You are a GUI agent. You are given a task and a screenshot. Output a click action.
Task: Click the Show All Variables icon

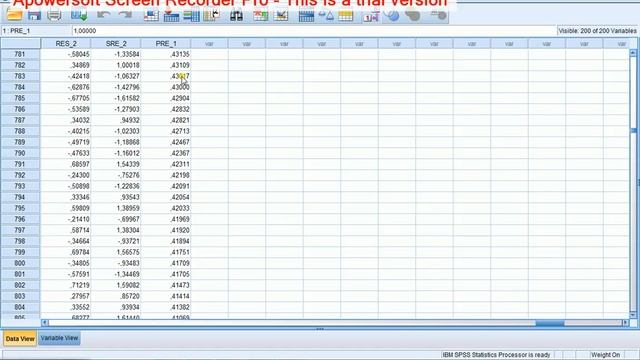[x=413, y=16]
